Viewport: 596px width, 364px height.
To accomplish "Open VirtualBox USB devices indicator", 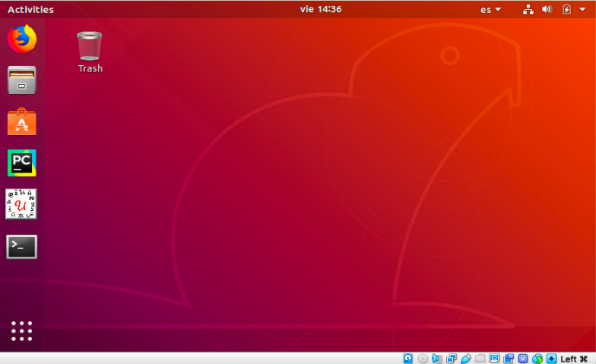I will (466, 358).
